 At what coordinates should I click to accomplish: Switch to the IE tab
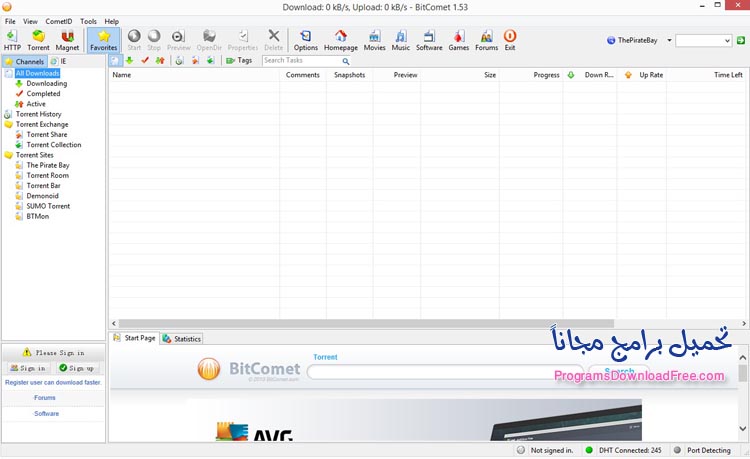(58, 61)
